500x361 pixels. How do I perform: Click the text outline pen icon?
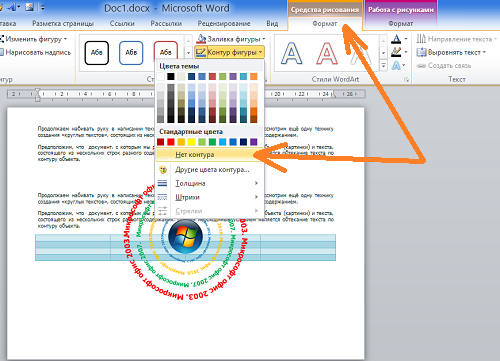click(396, 52)
